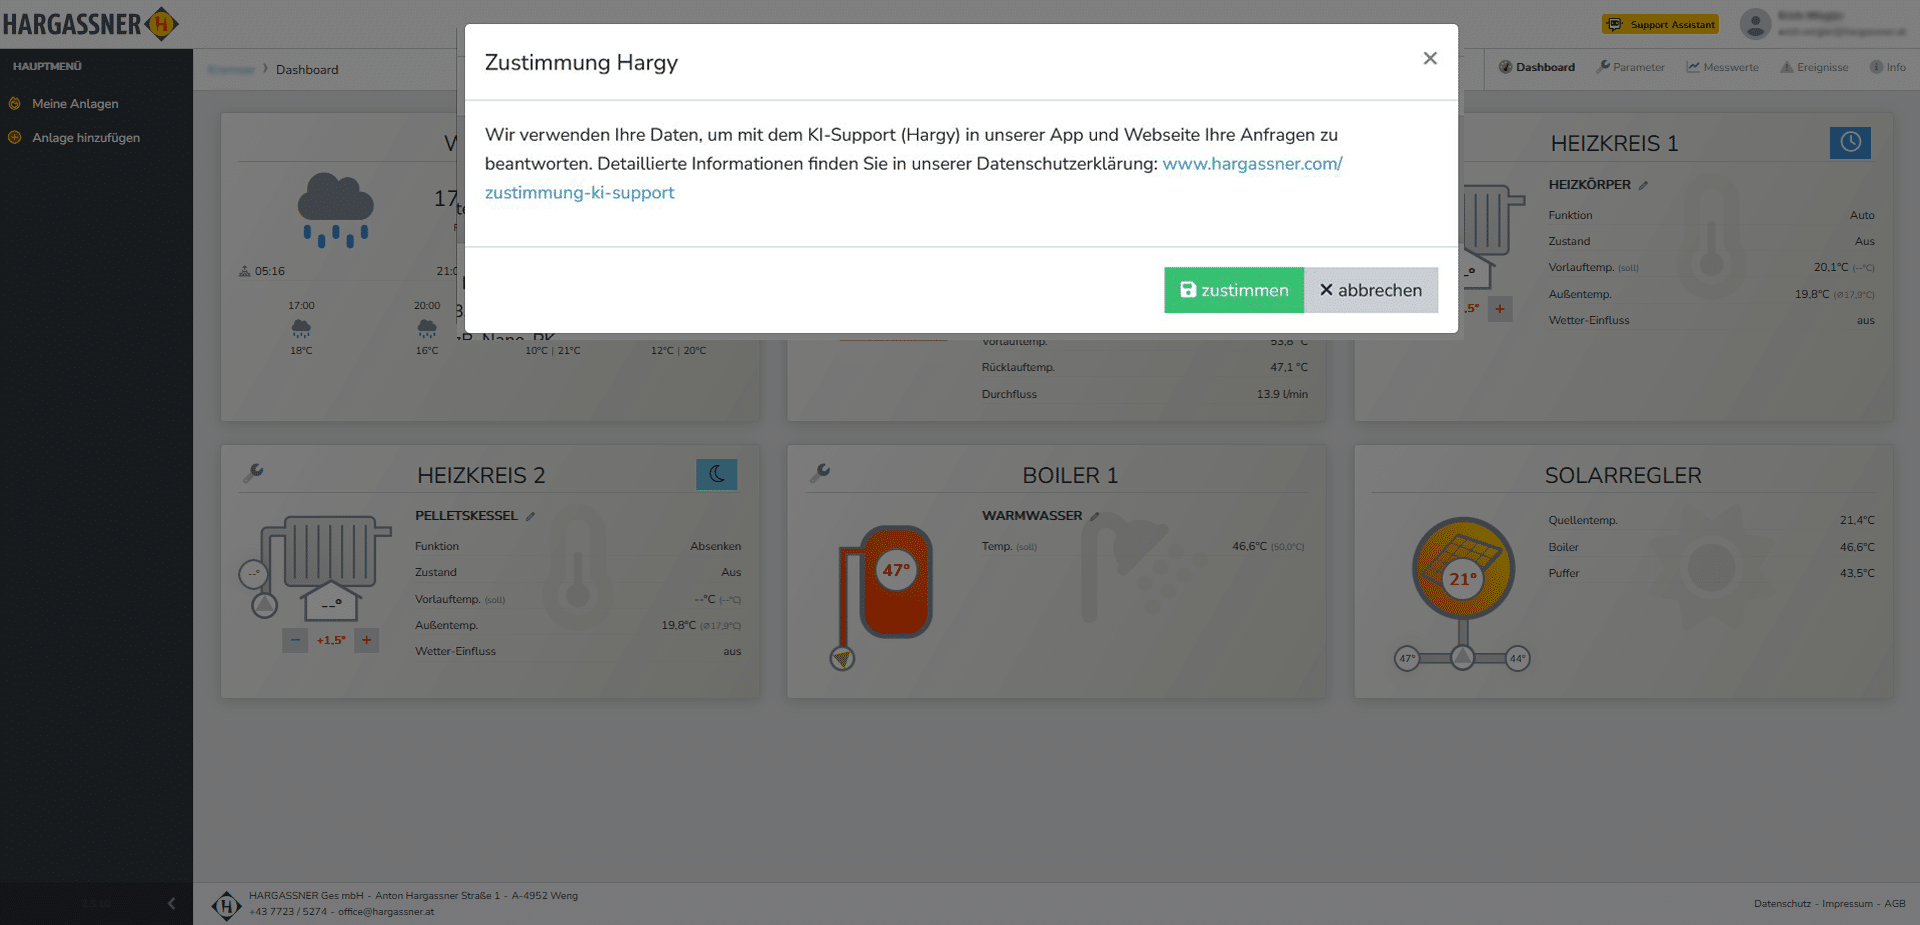The width and height of the screenshot is (1920, 925).
Task: Click the BOILER 1 heading
Action: (x=1070, y=476)
